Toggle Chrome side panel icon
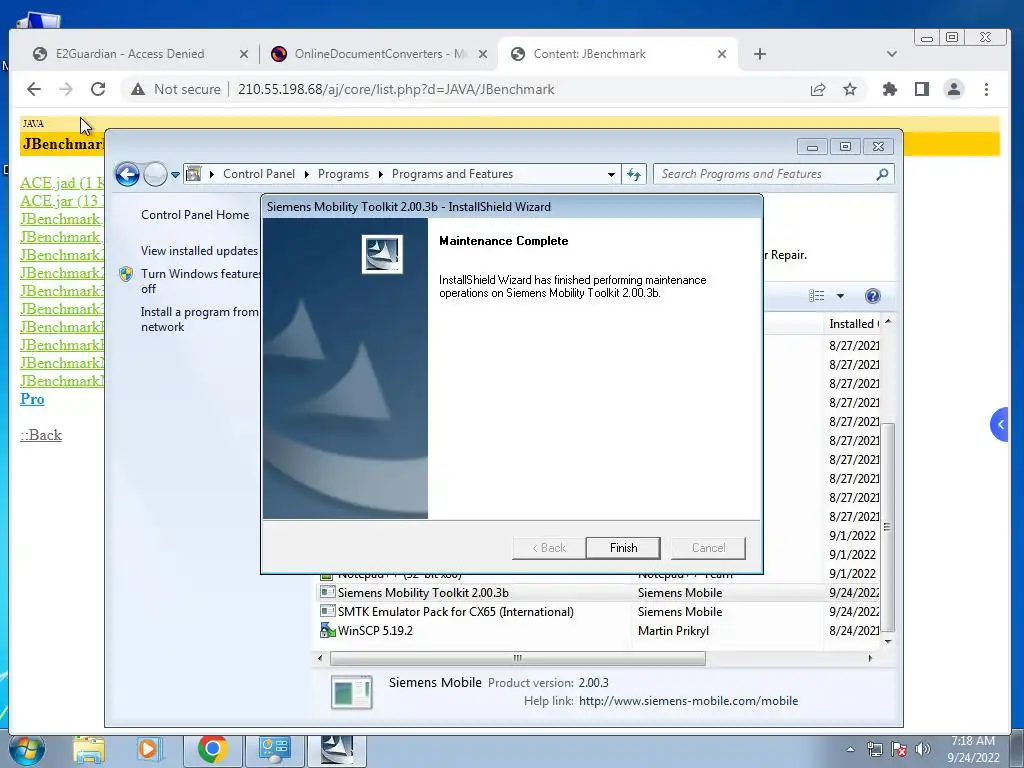The width and height of the screenshot is (1024, 768). click(921, 89)
